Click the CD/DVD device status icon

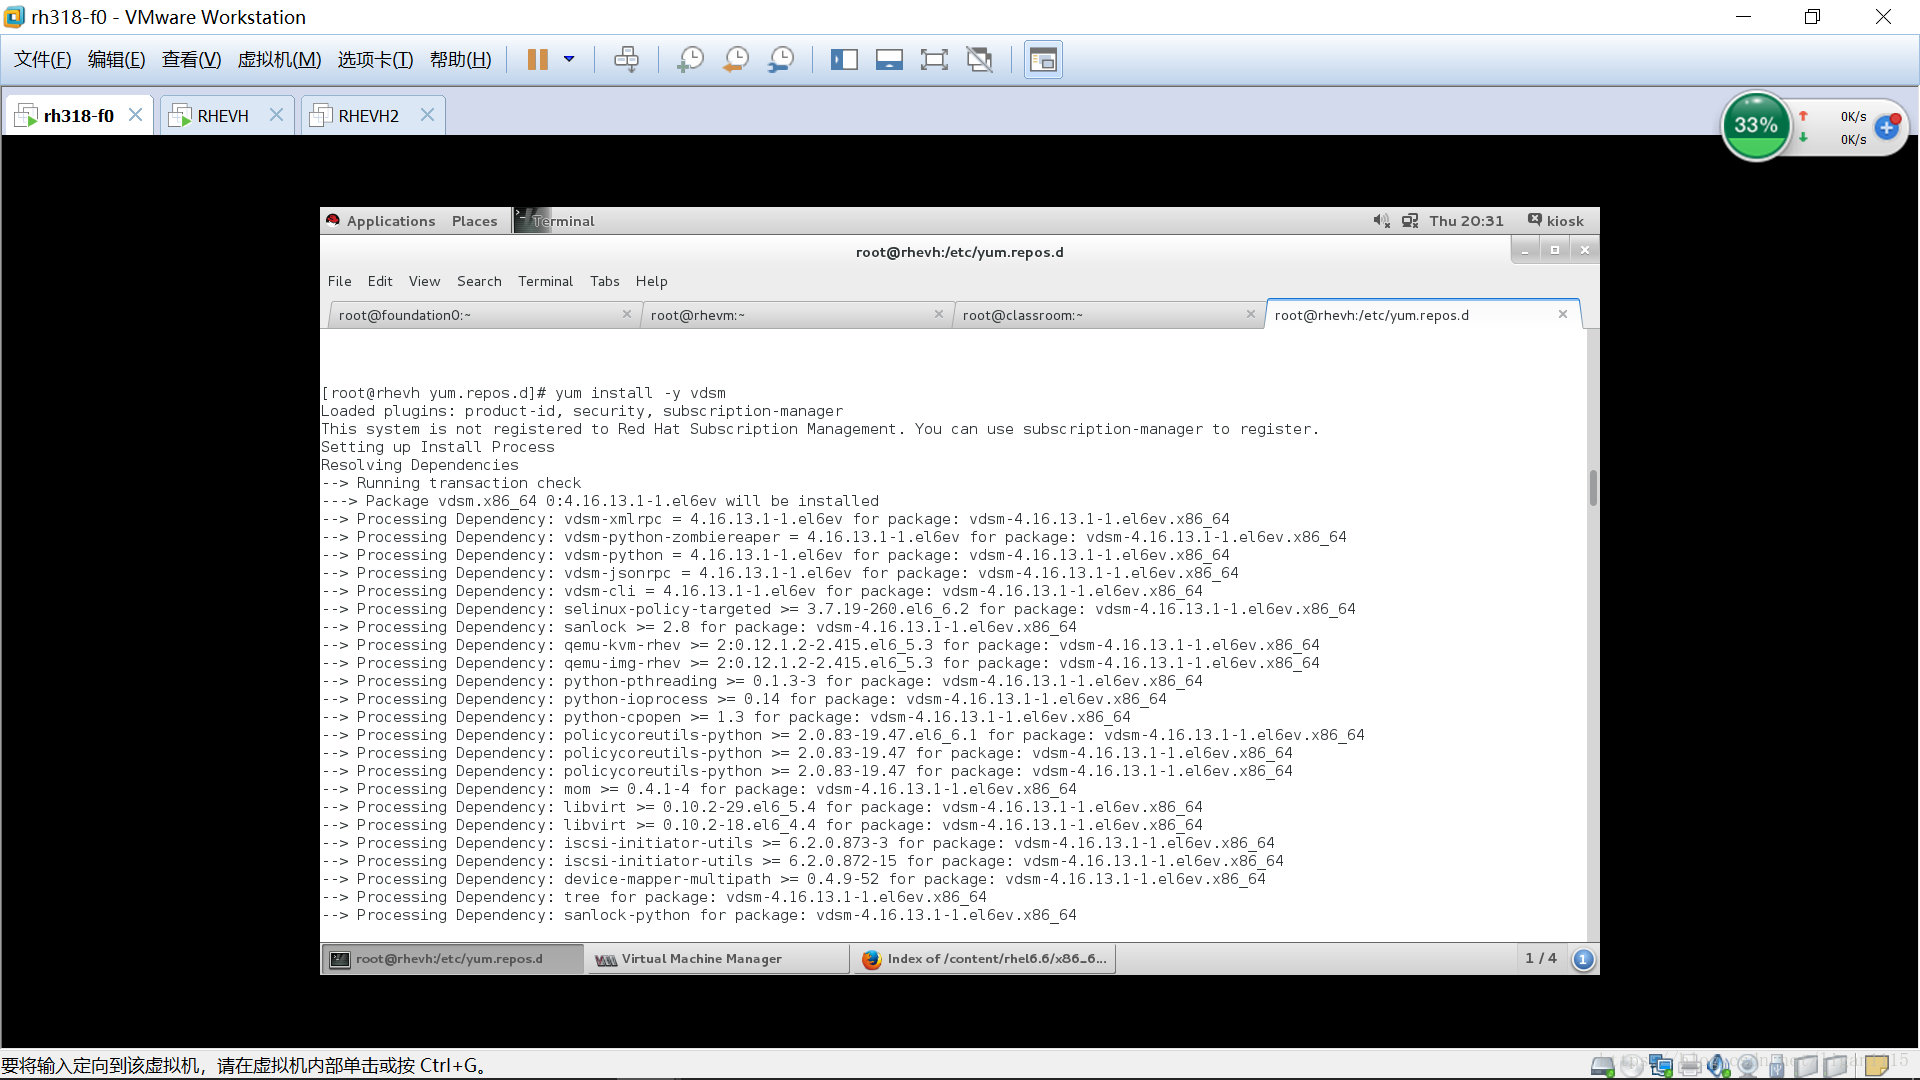1632,1066
